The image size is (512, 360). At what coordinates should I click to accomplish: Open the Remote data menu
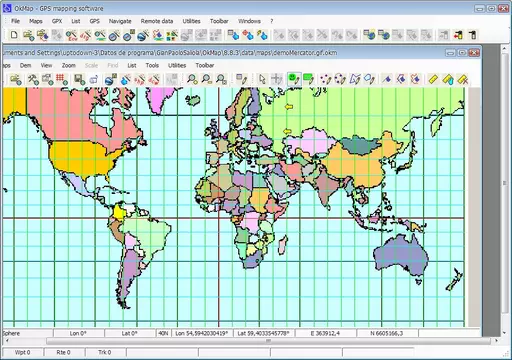click(157, 21)
